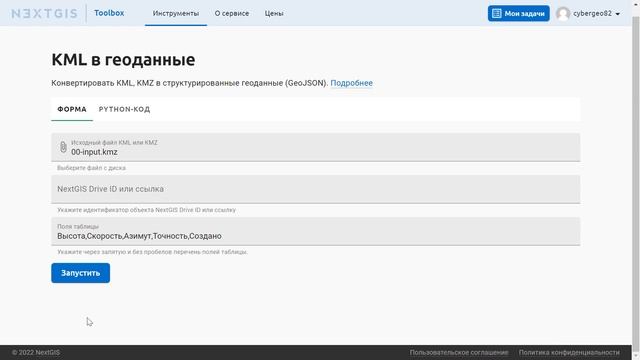Click the tasks list icon in Мои задачи
640x360 pixels.
coord(496,13)
